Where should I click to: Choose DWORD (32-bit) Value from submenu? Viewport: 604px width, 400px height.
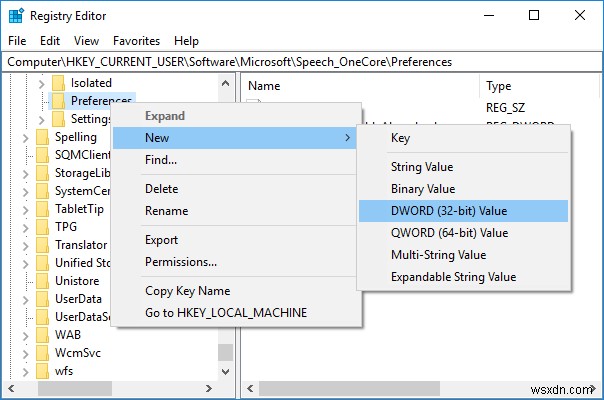click(449, 210)
